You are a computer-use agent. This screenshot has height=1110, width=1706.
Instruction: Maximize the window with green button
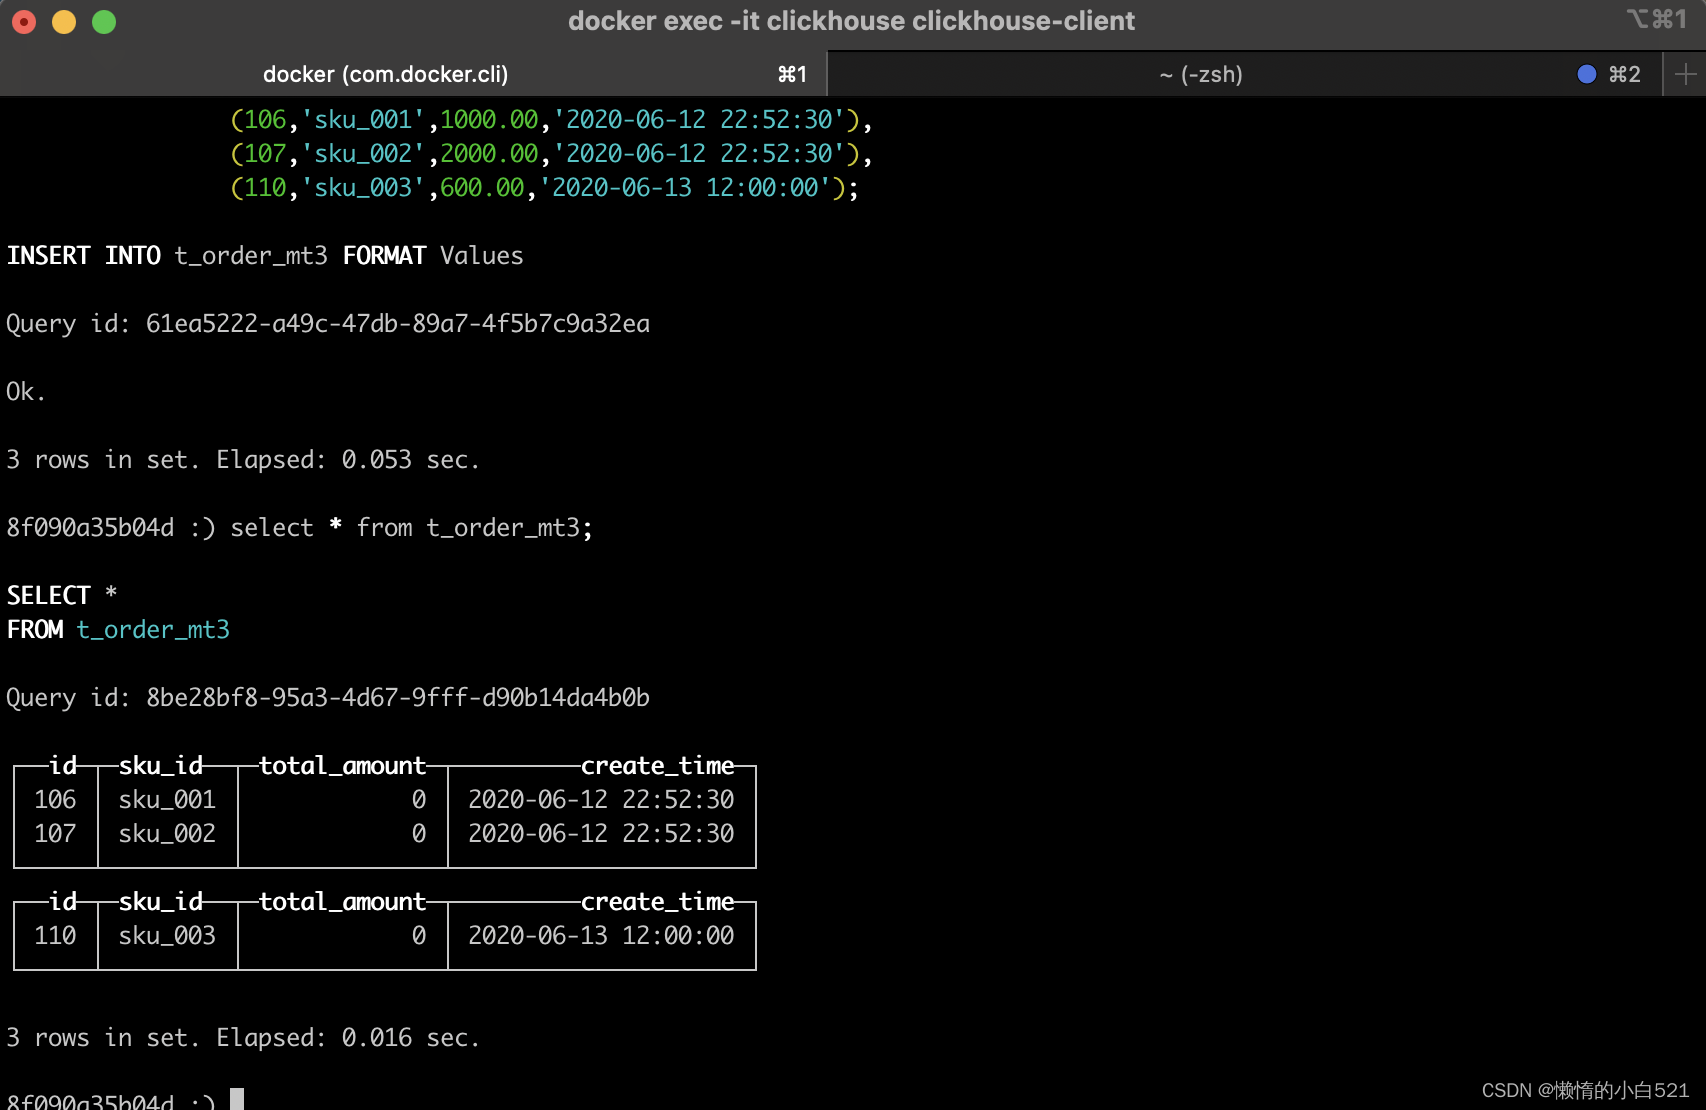[104, 22]
